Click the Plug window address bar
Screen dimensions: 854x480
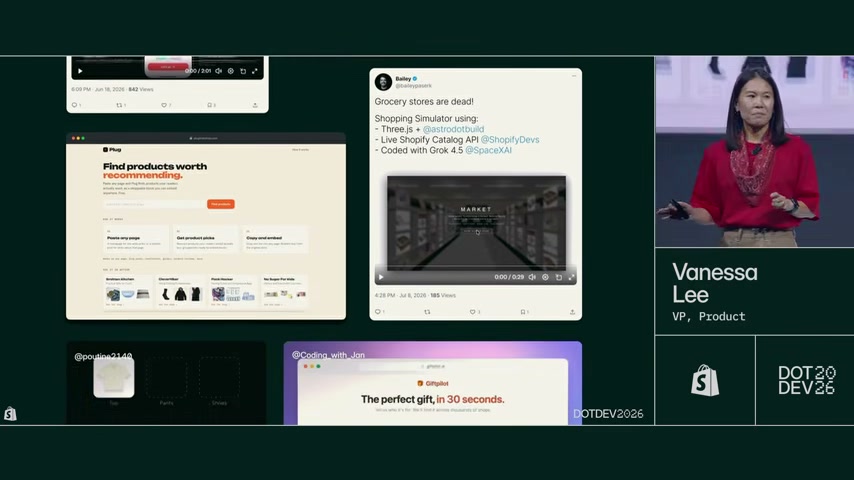pyautogui.click(x=204, y=138)
